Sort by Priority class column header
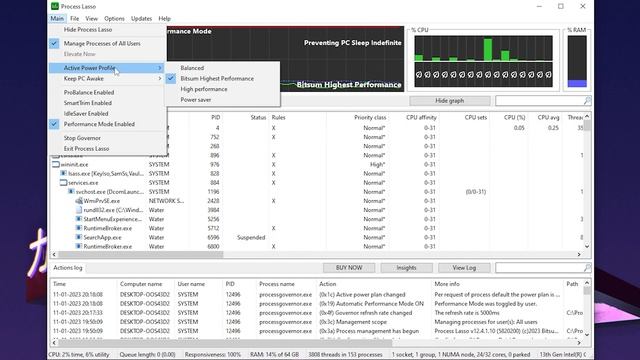 tap(370, 118)
